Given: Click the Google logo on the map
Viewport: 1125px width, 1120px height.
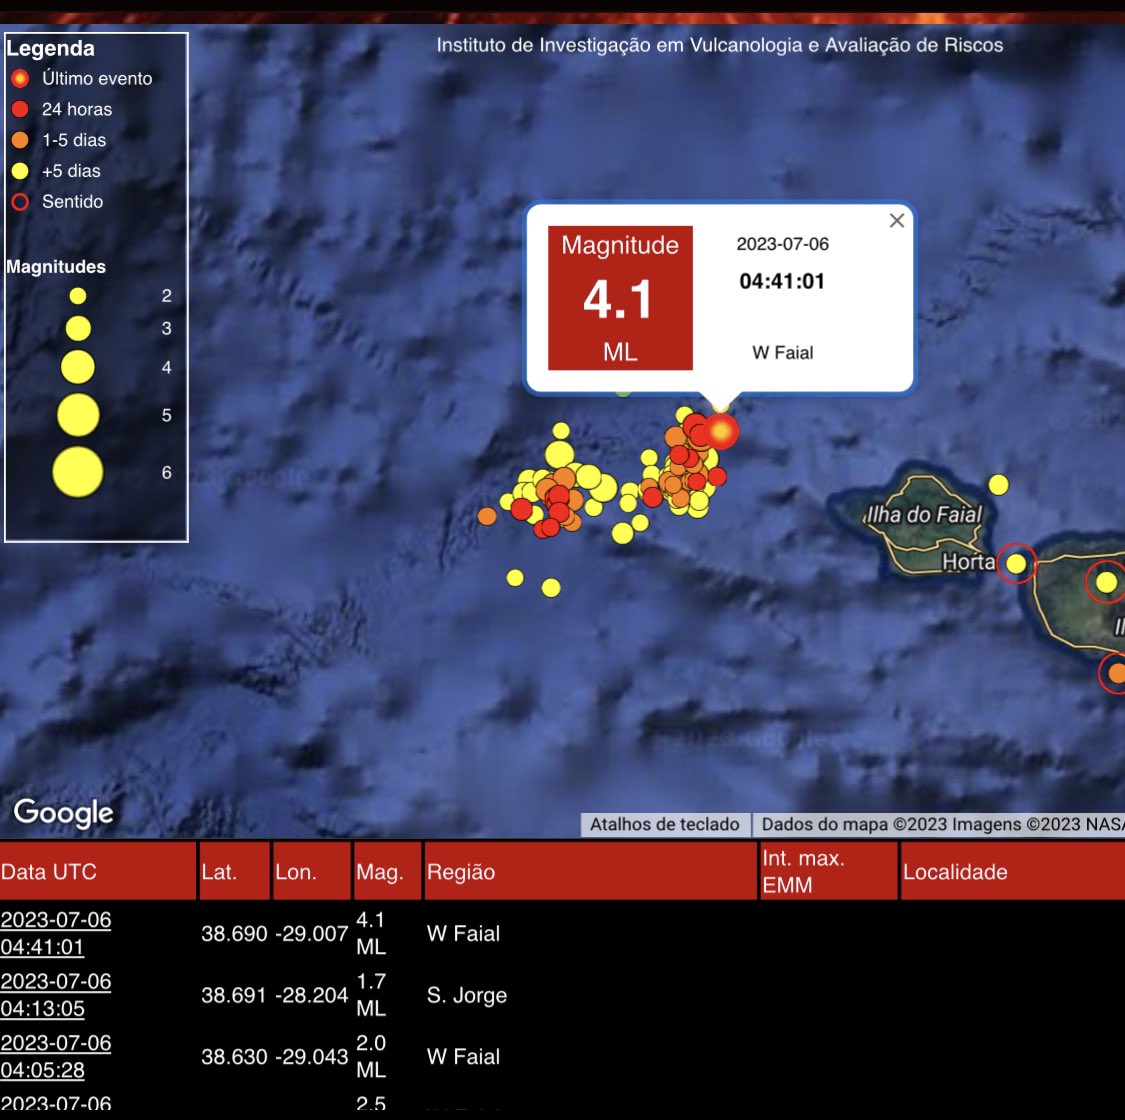Looking at the screenshot, I should click(62, 812).
